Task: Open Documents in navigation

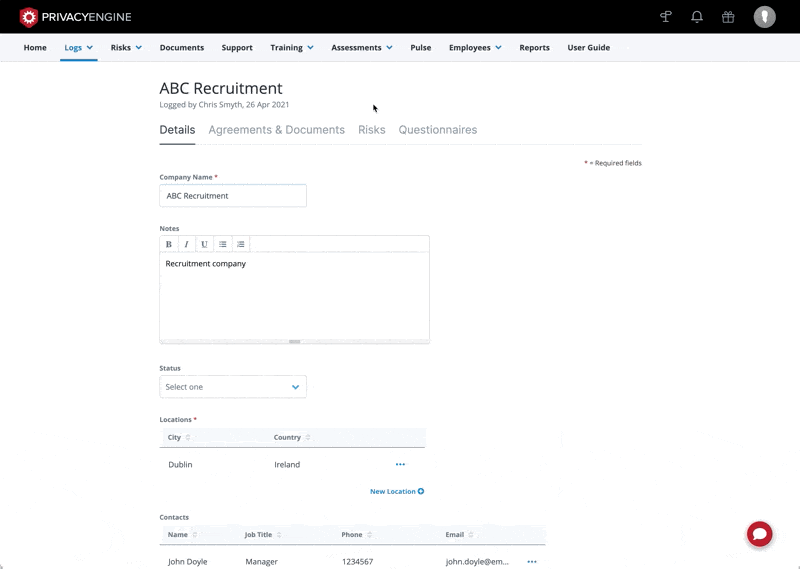Action: point(182,47)
